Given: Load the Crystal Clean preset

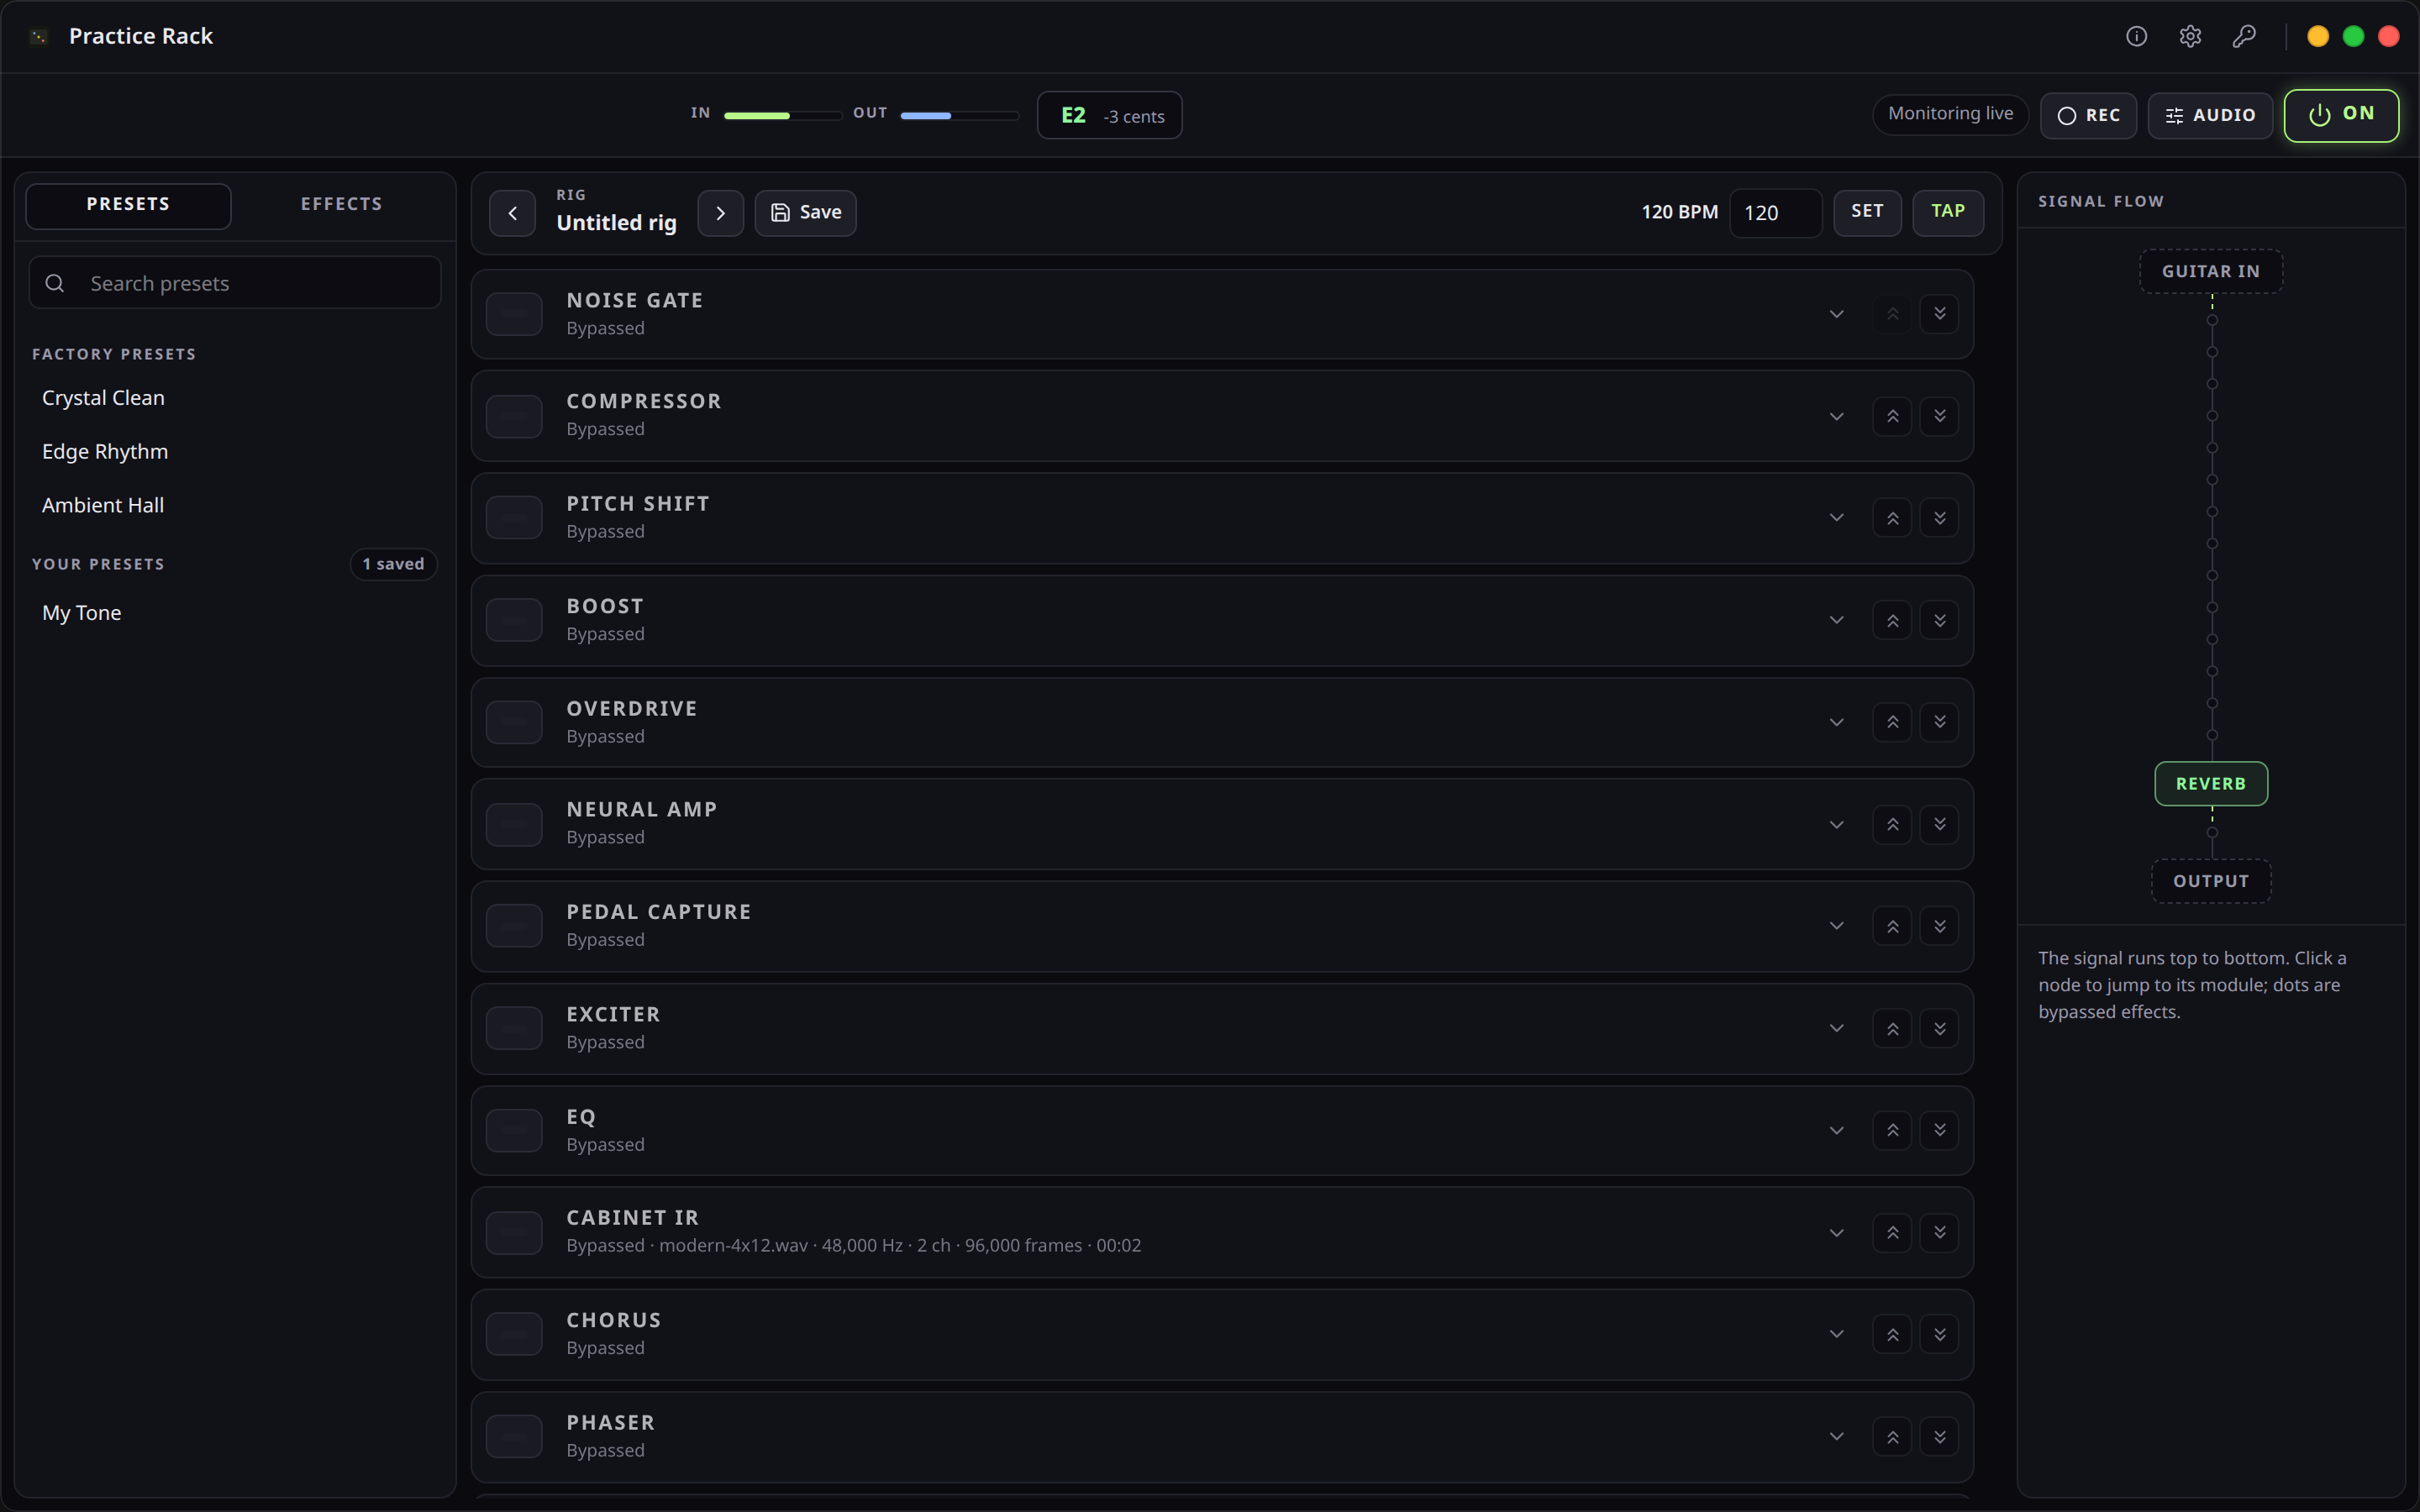Looking at the screenshot, I should (234, 398).
